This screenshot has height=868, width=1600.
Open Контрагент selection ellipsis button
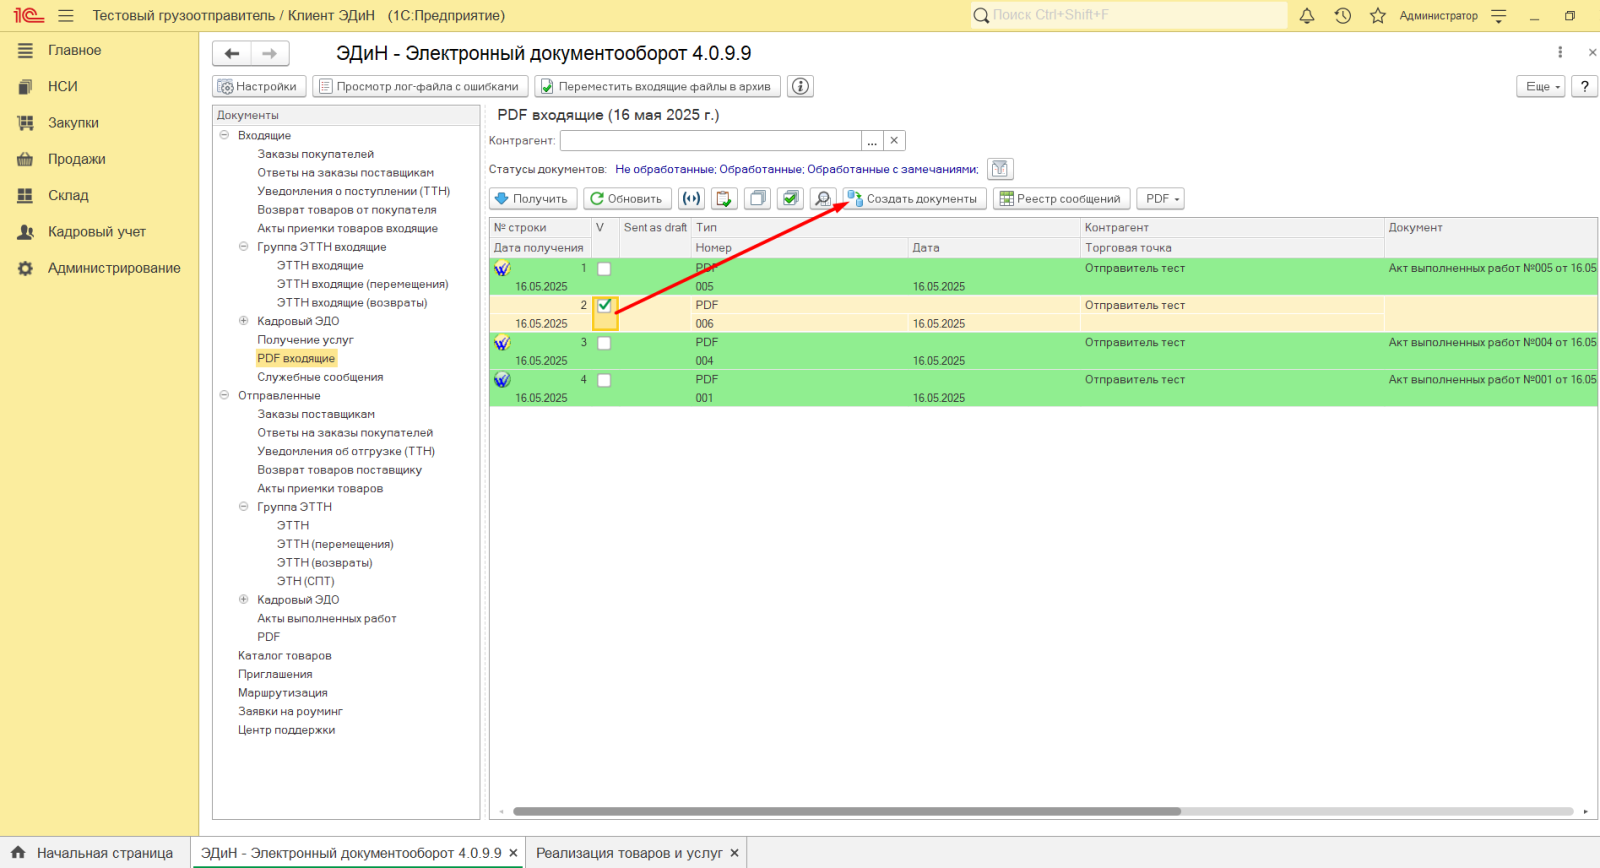point(872,141)
